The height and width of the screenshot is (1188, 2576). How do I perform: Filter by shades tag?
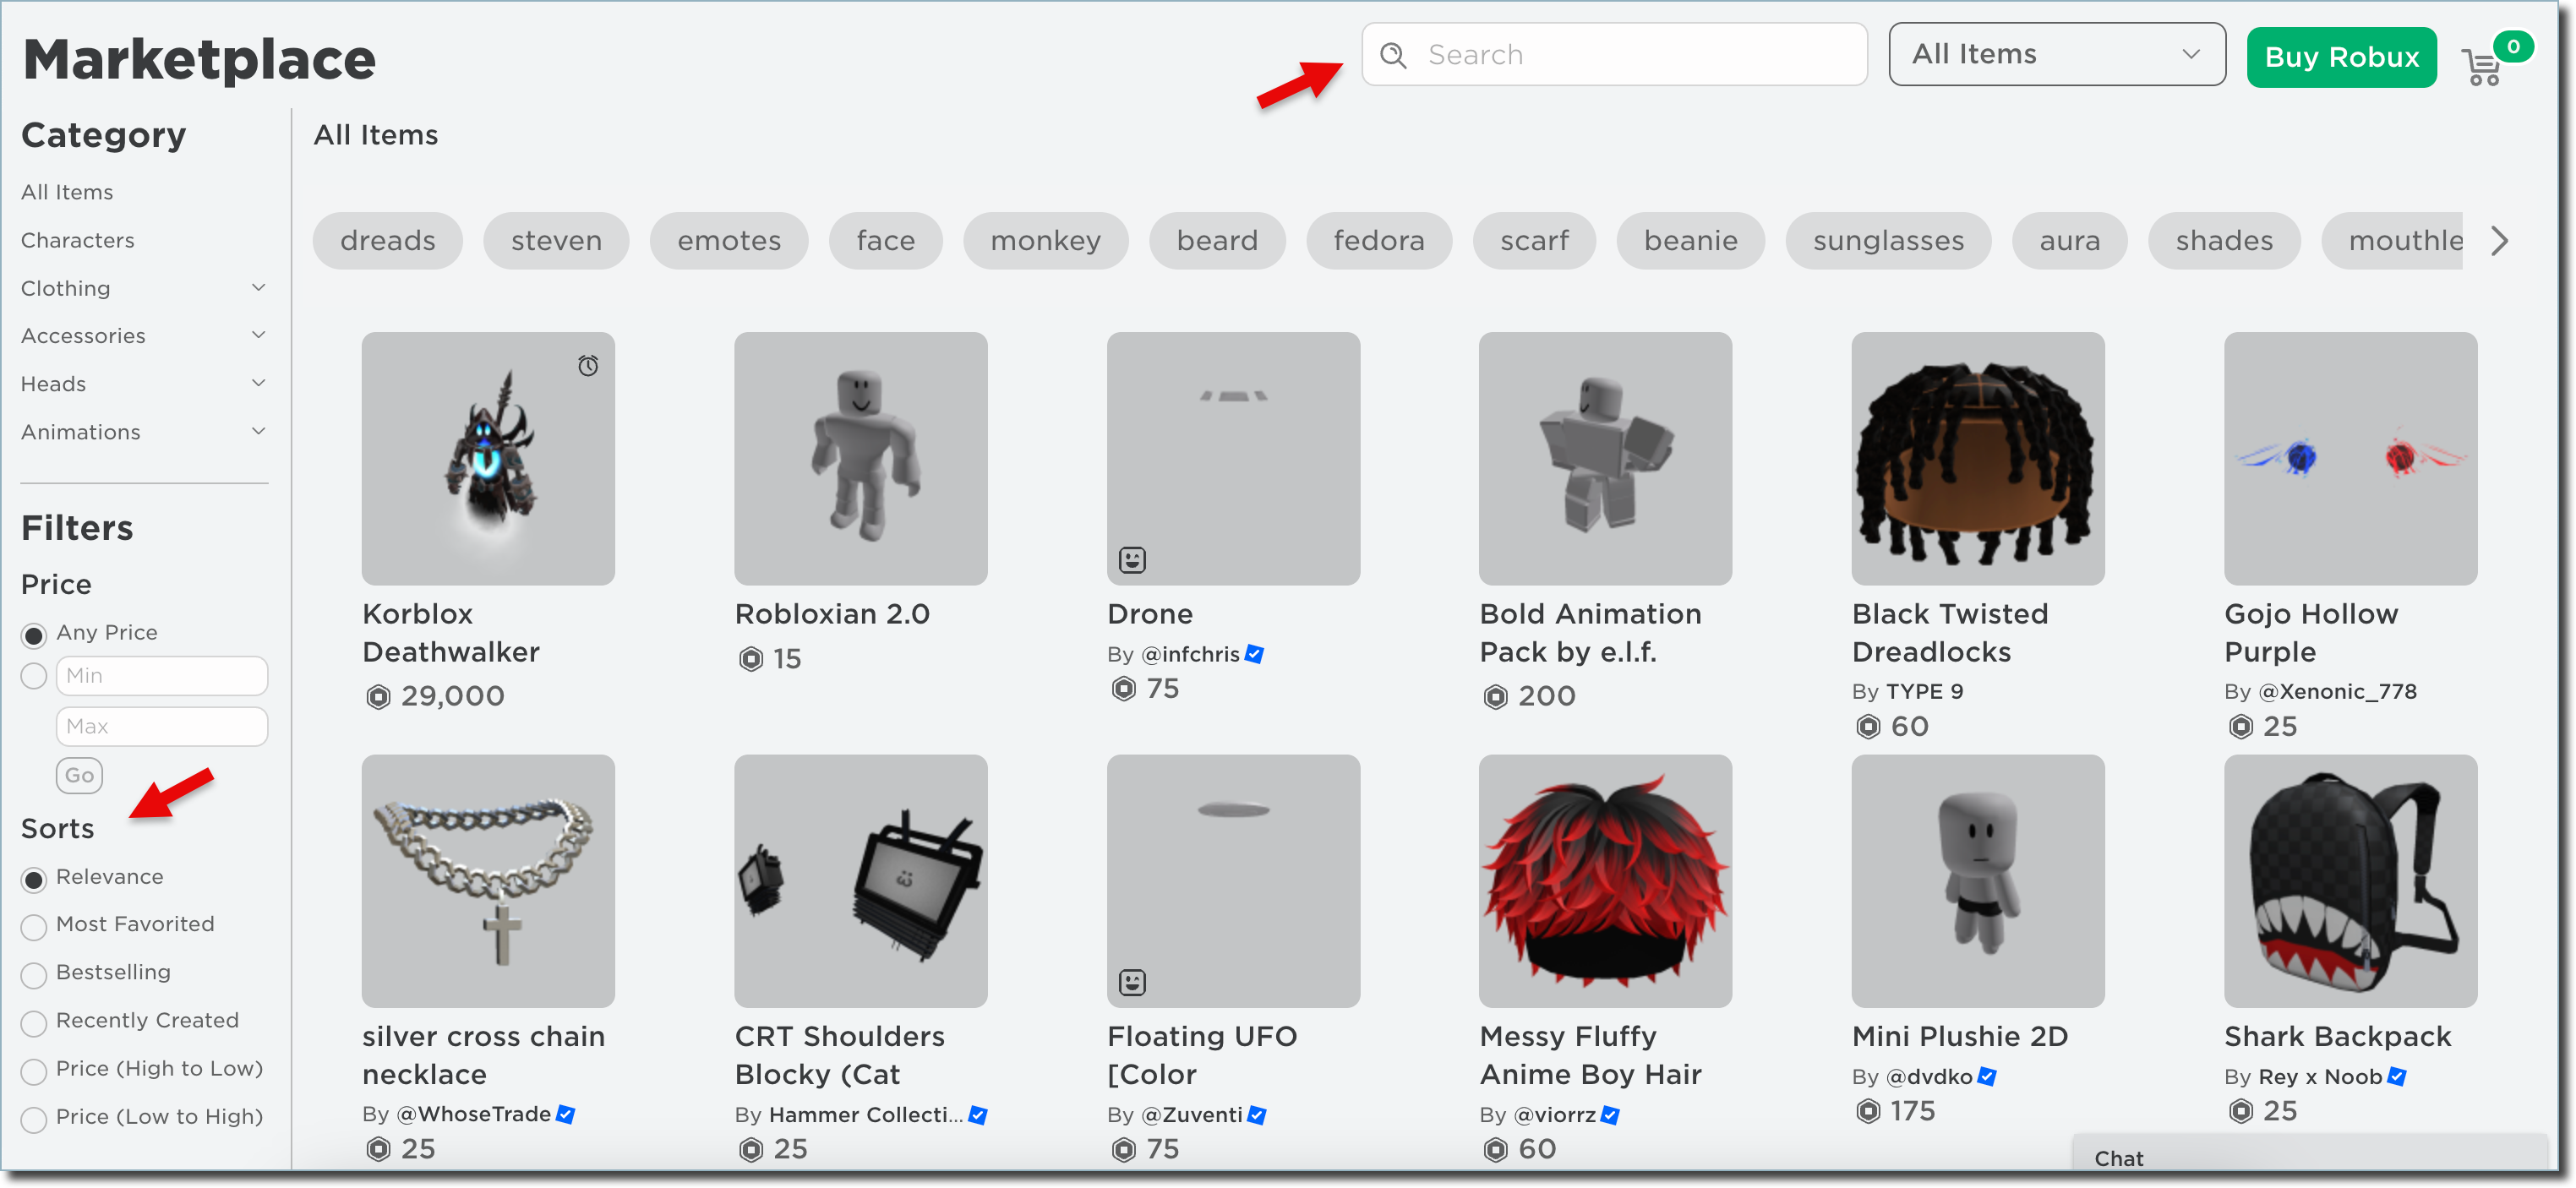coord(2224,240)
